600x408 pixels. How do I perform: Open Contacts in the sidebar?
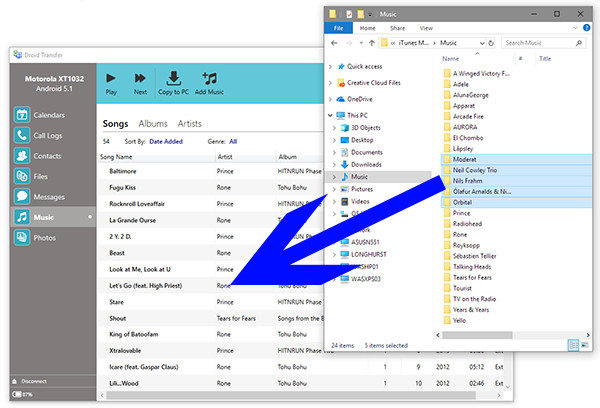tap(53, 156)
